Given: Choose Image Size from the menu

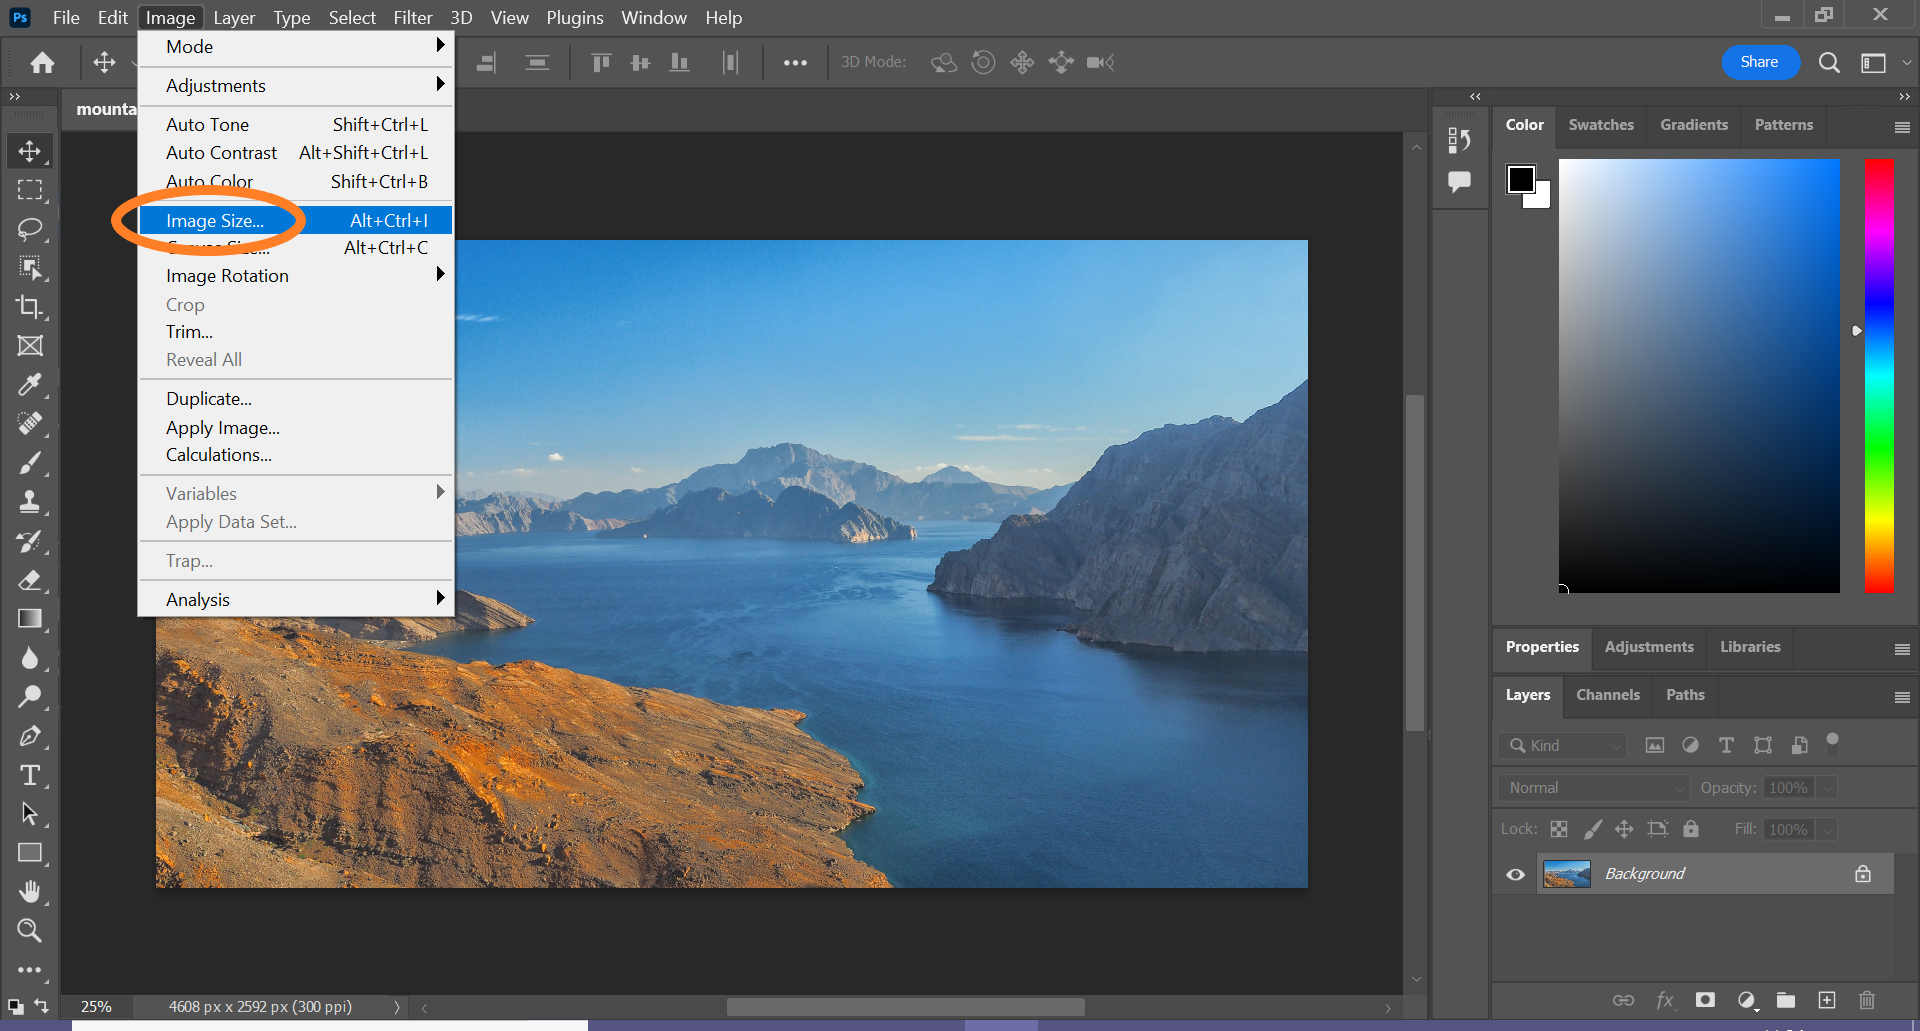Looking at the screenshot, I should tap(296, 220).
